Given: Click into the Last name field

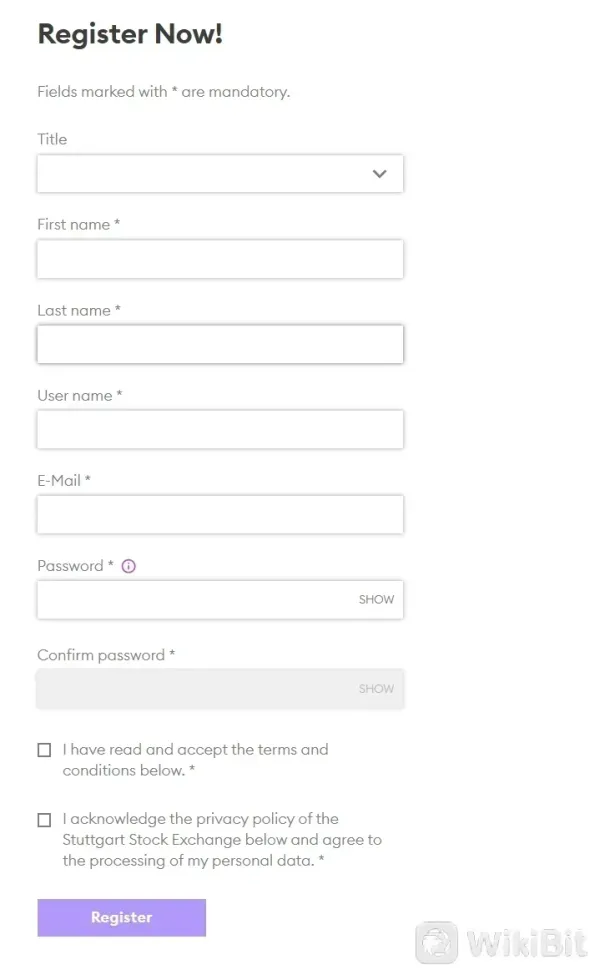Looking at the screenshot, I should tap(220, 344).
